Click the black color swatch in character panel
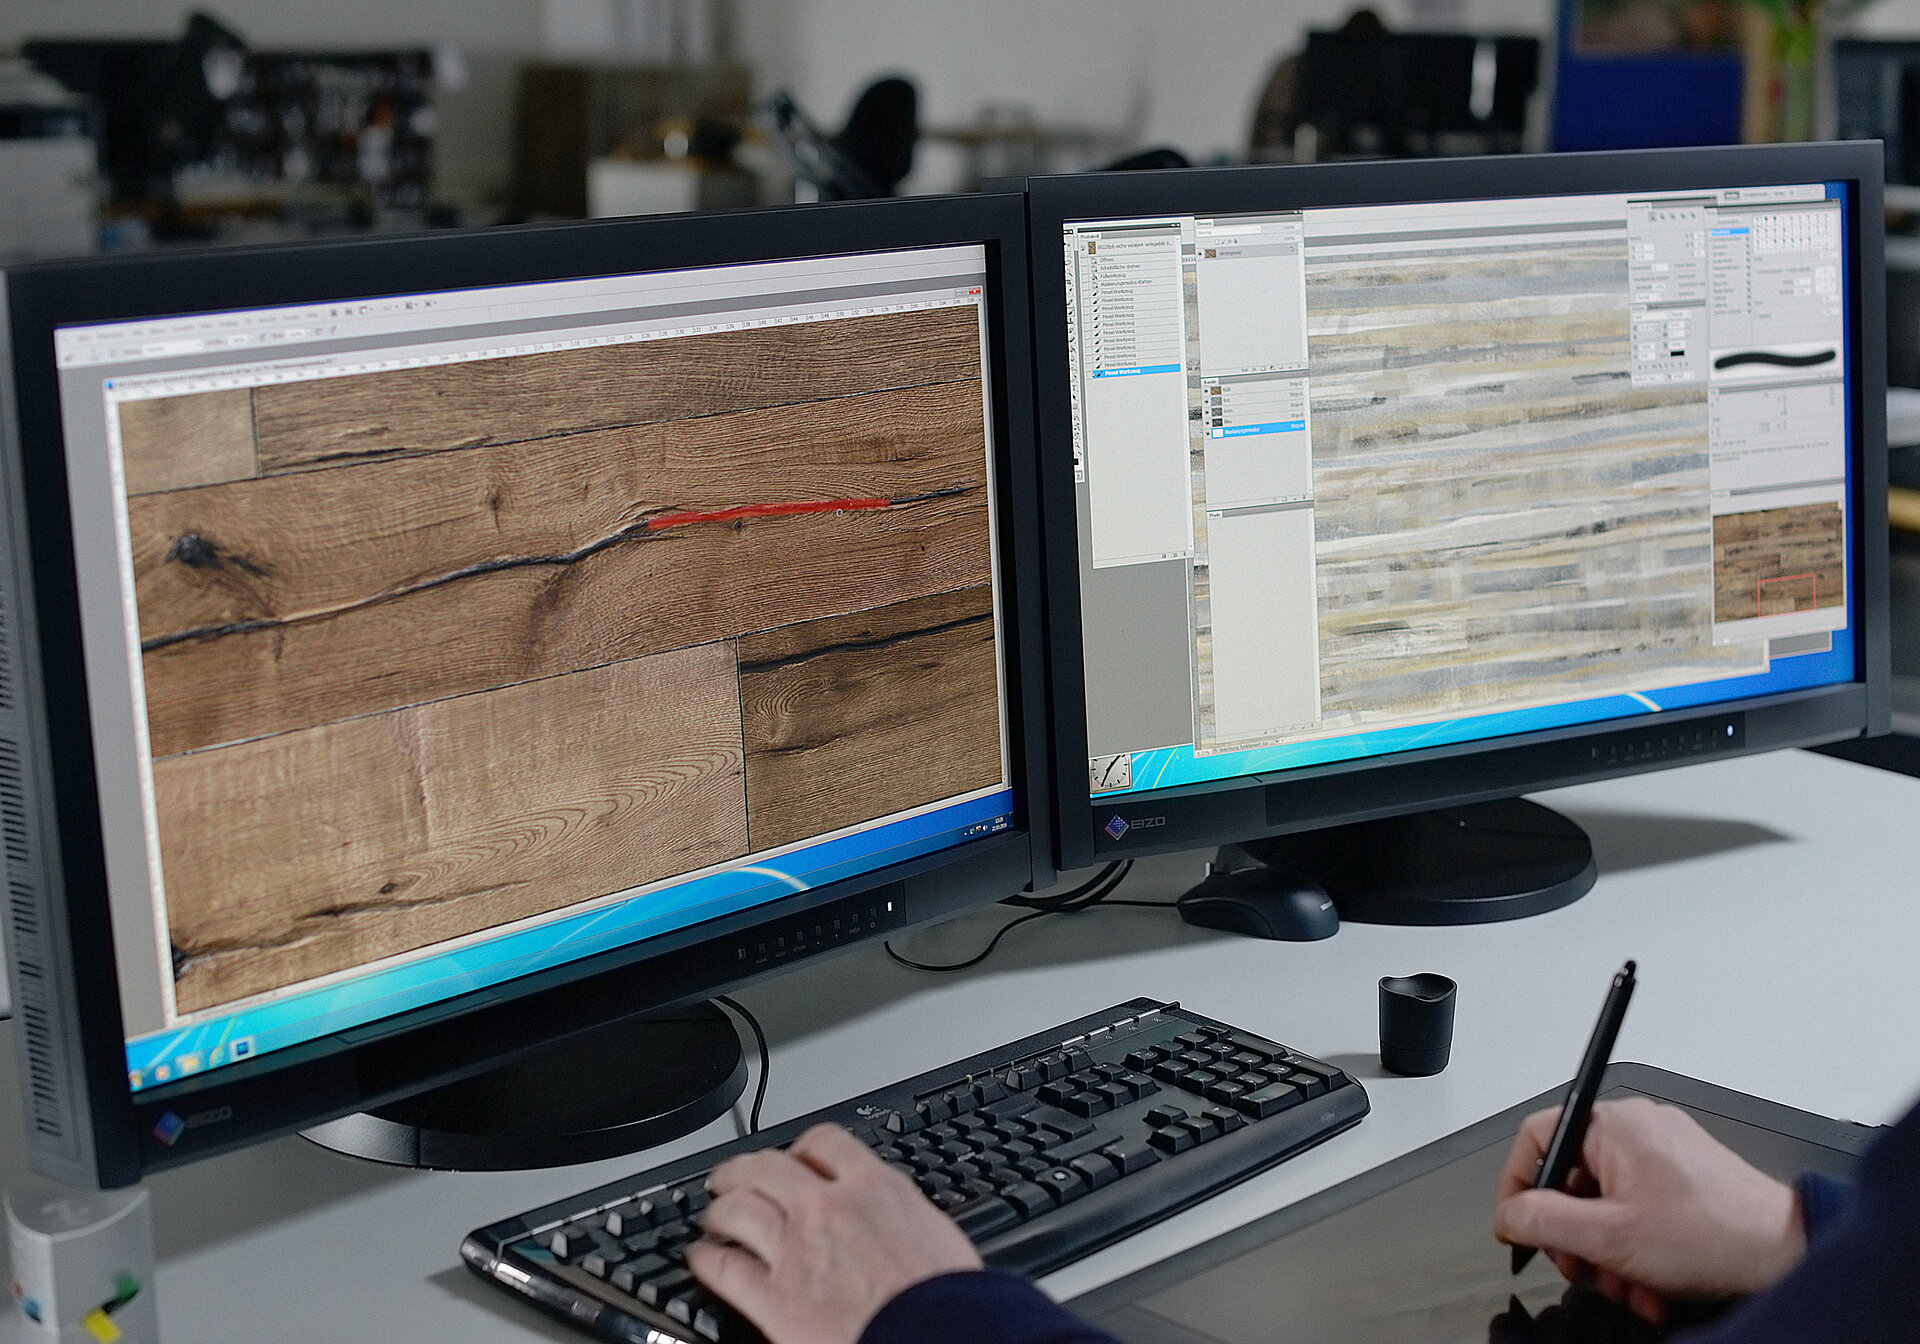This screenshot has height=1344, width=1920. click(x=1677, y=353)
